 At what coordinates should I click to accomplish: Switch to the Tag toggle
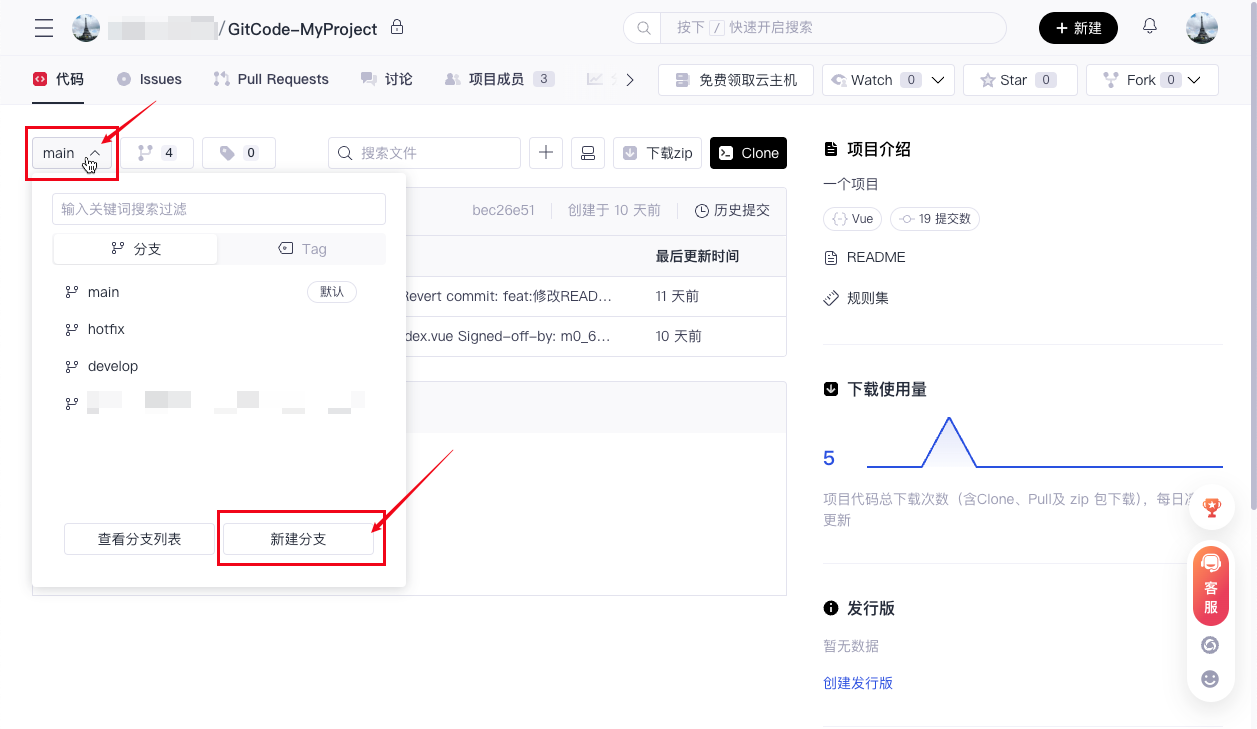[302, 249]
